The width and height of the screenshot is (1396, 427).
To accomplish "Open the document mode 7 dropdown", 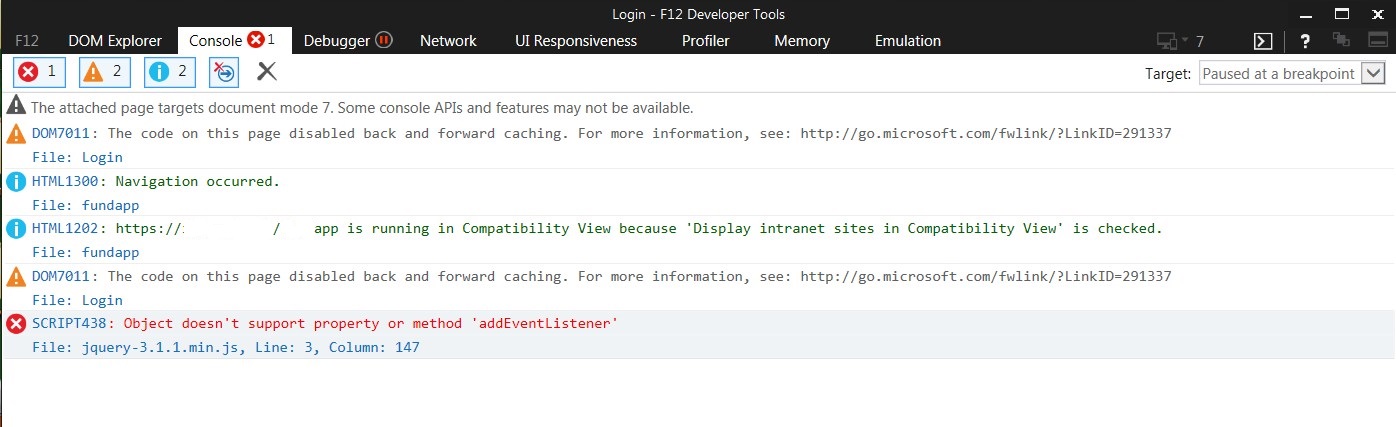I will click(x=1180, y=41).
